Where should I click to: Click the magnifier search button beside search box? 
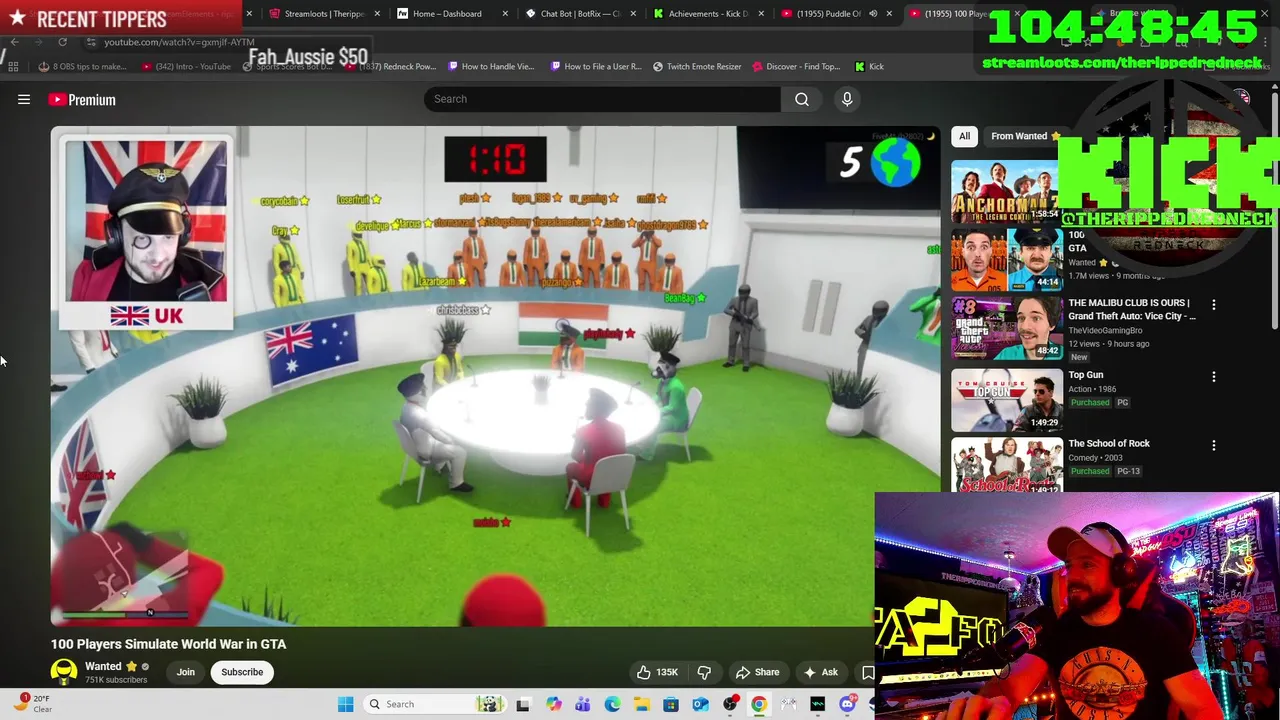point(802,99)
